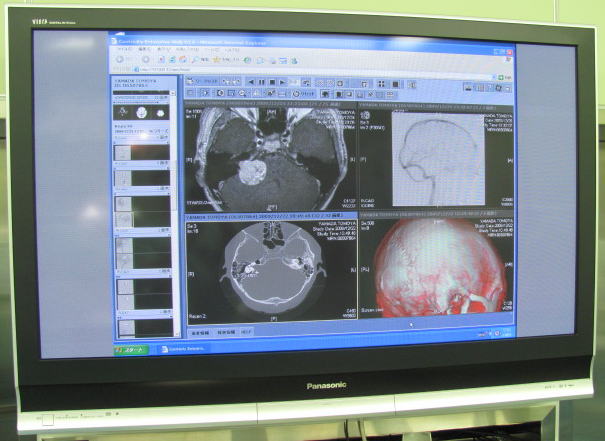Viewport: 605px width, 441px height.
Task: Select the red 3D volume rendering pane
Action: (434, 268)
